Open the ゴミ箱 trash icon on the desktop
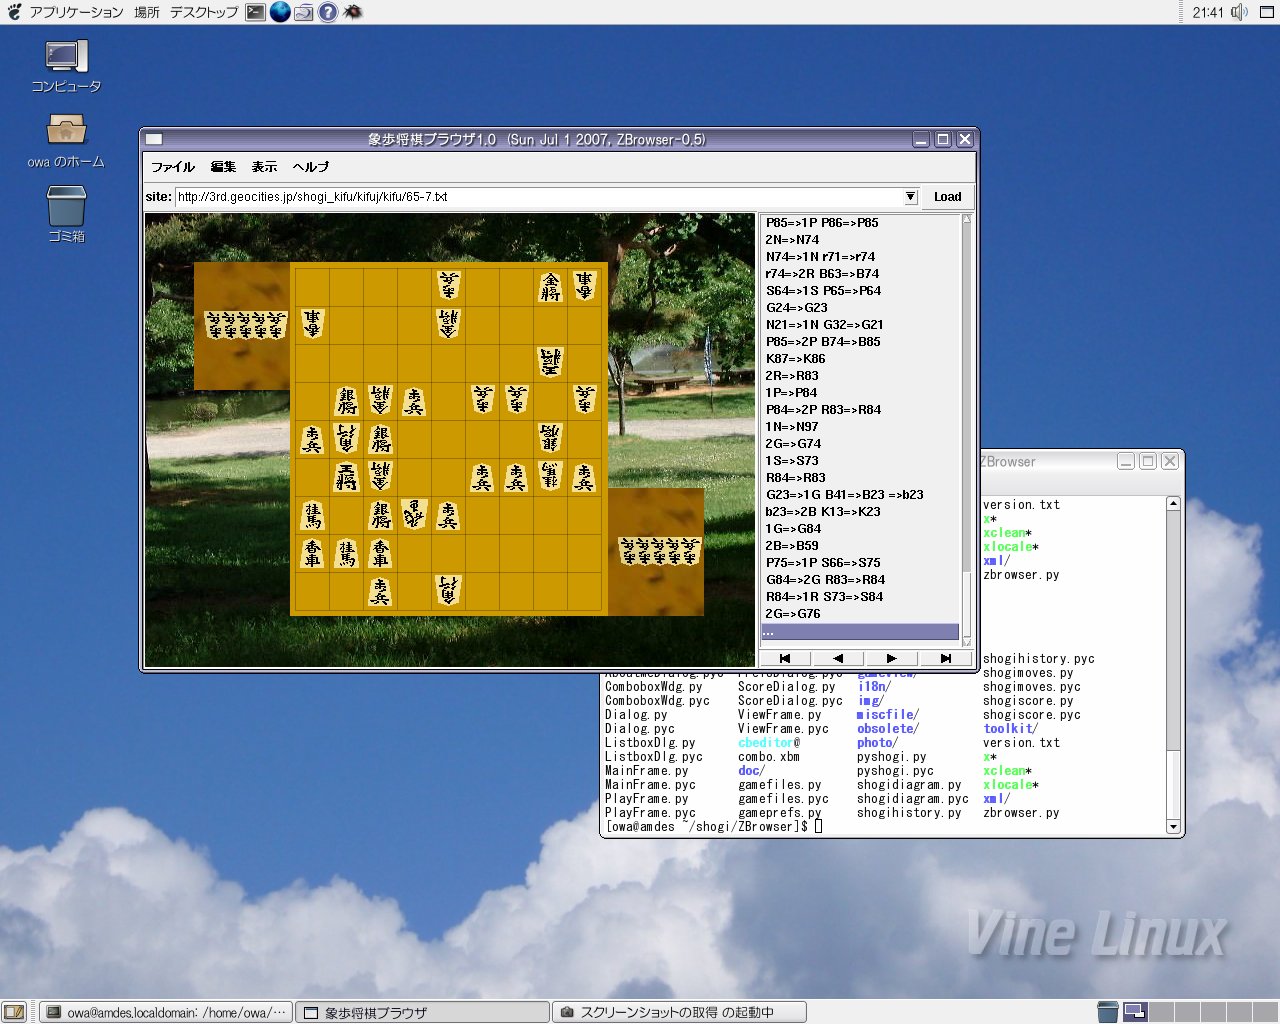Image resolution: width=1280 pixels, height=1024 pixels. tap(66, 207)
